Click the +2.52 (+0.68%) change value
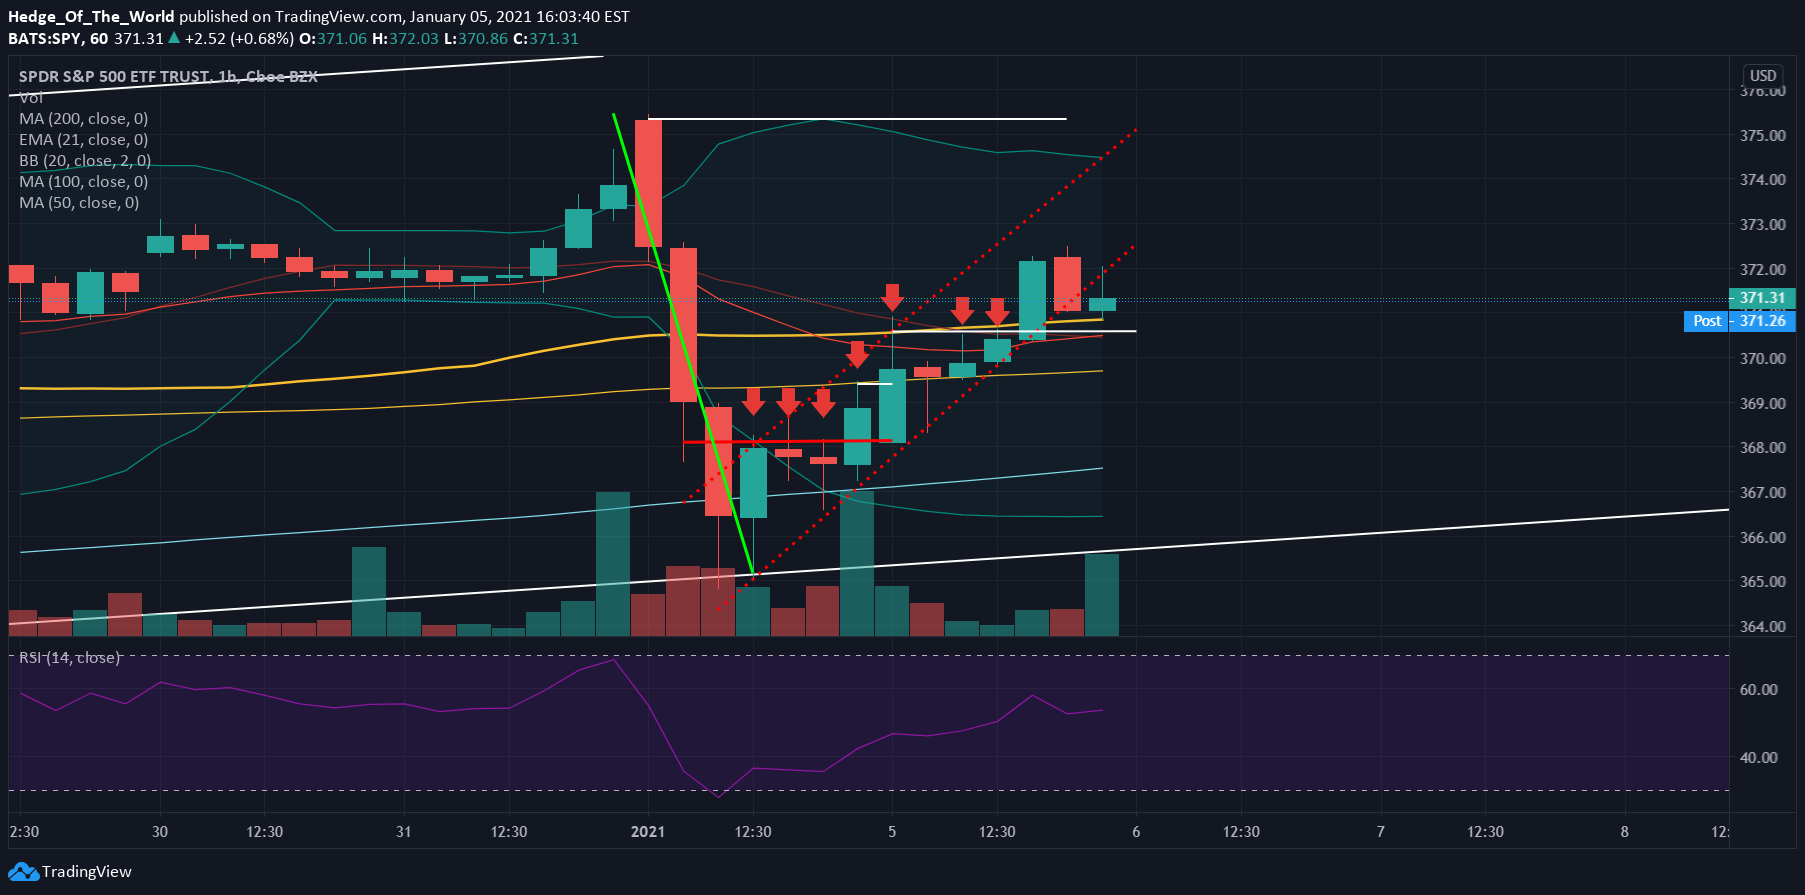 [239, 39]
